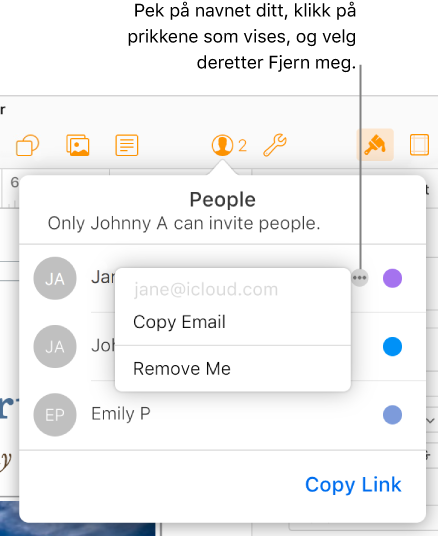This screenshot has height=536, width=438.
Task: Select the Format paintbrush icon
Action: pyautogui.click(x=375, y=145)
